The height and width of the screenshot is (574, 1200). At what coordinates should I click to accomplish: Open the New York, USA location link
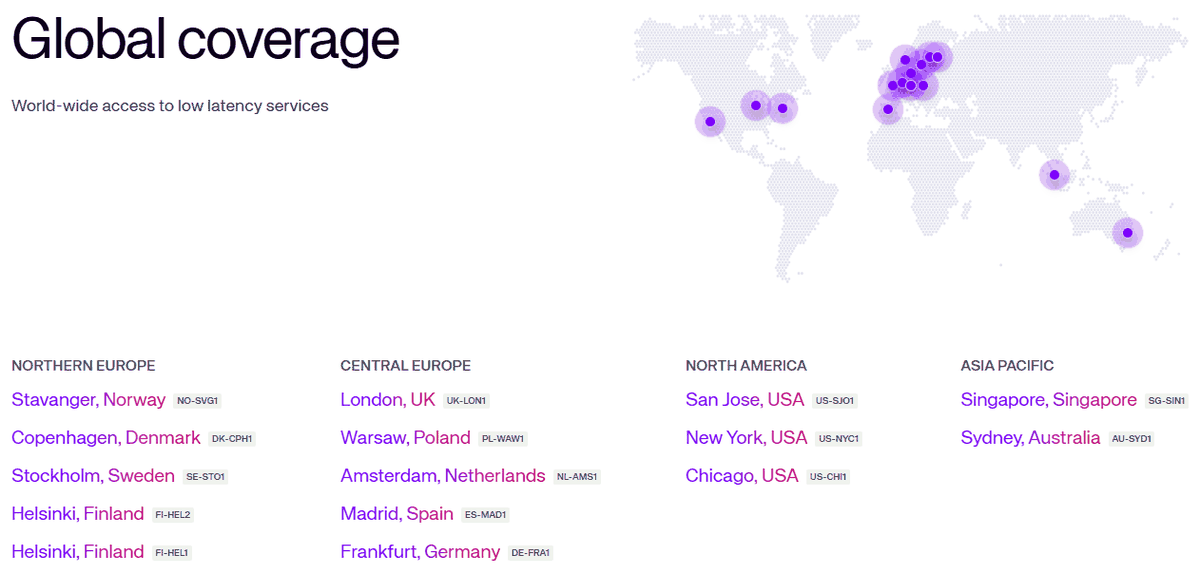pyautogui.click(x=746, y=438)
